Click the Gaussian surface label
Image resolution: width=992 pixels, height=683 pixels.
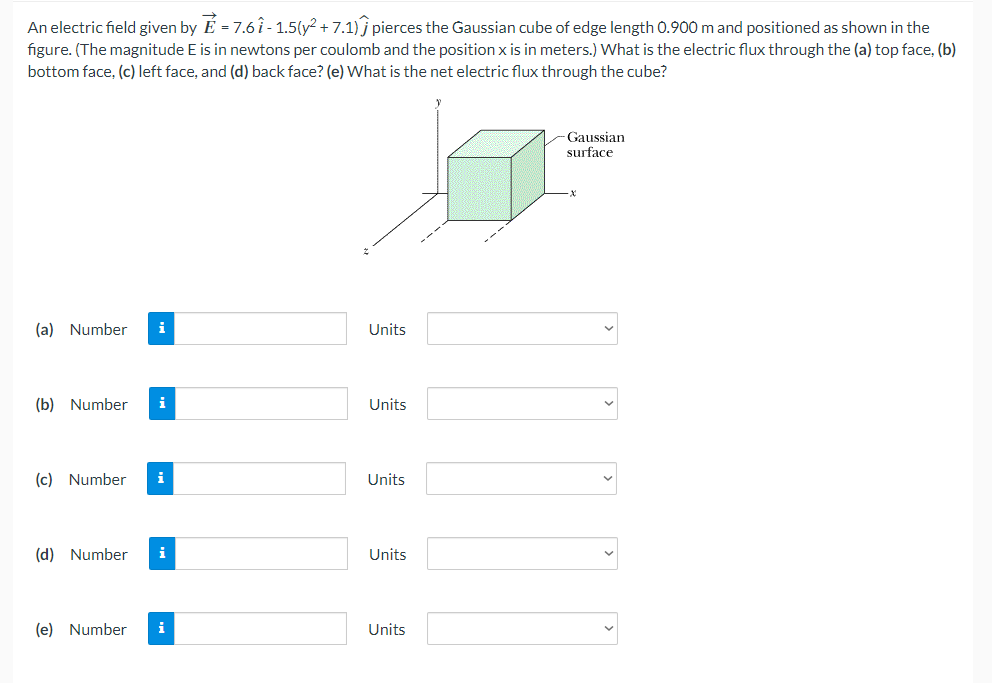point(595,145)
